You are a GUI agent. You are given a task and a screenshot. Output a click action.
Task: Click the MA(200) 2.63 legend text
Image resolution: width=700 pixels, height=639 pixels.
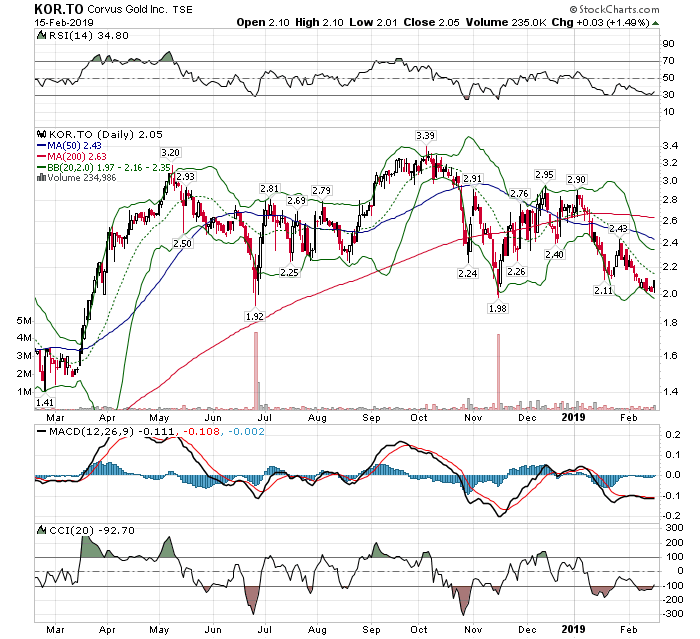[x=77, y=156]
